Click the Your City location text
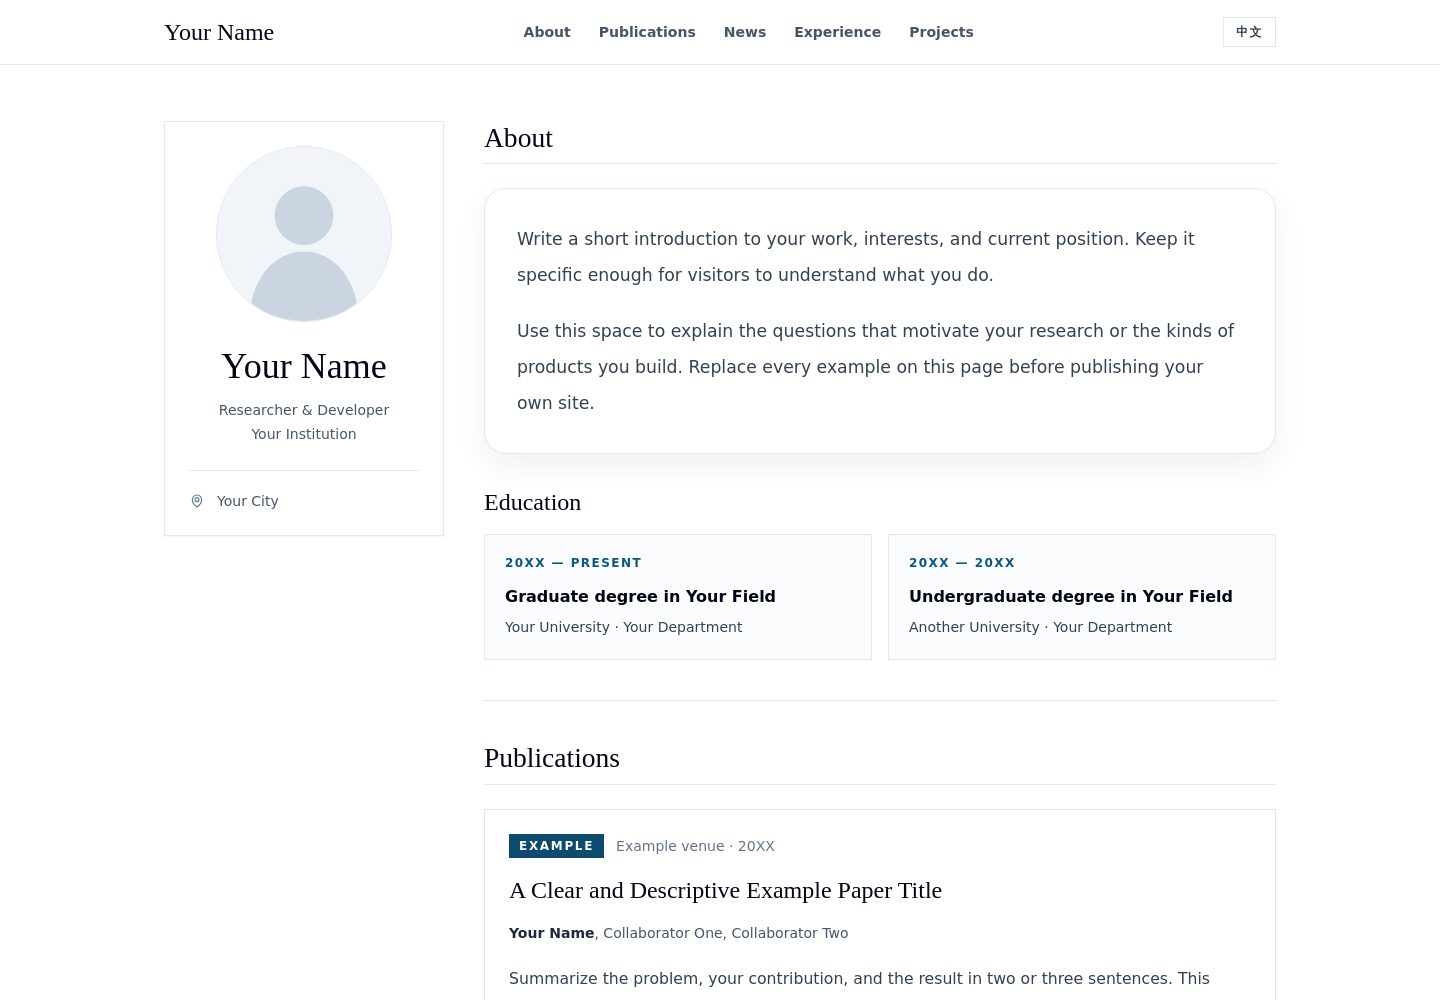Viewport: 1440px width, 1000px height. pyautogui.click(x=248, y=501)
